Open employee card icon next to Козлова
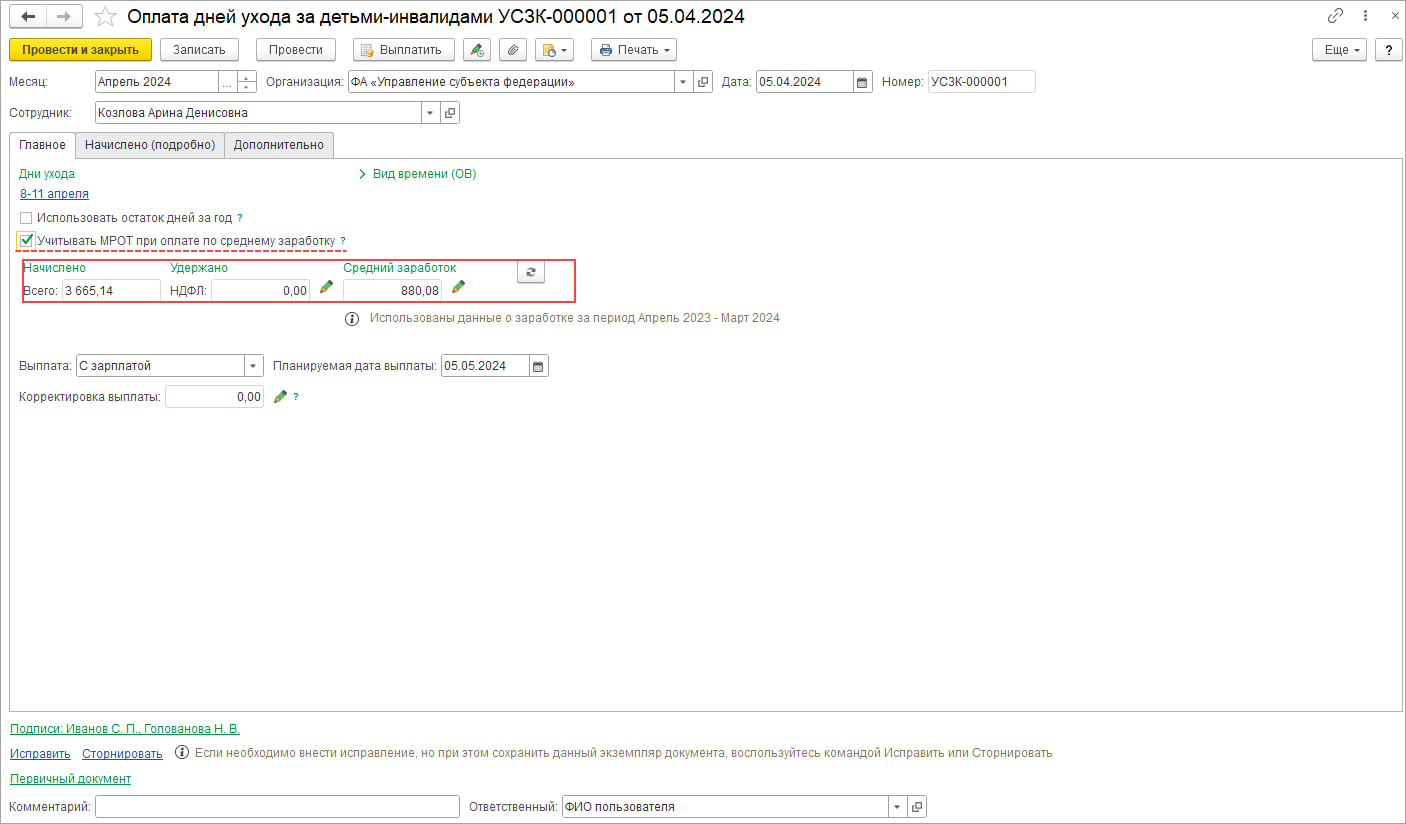Screen dimensions: 1406x824 450,113
